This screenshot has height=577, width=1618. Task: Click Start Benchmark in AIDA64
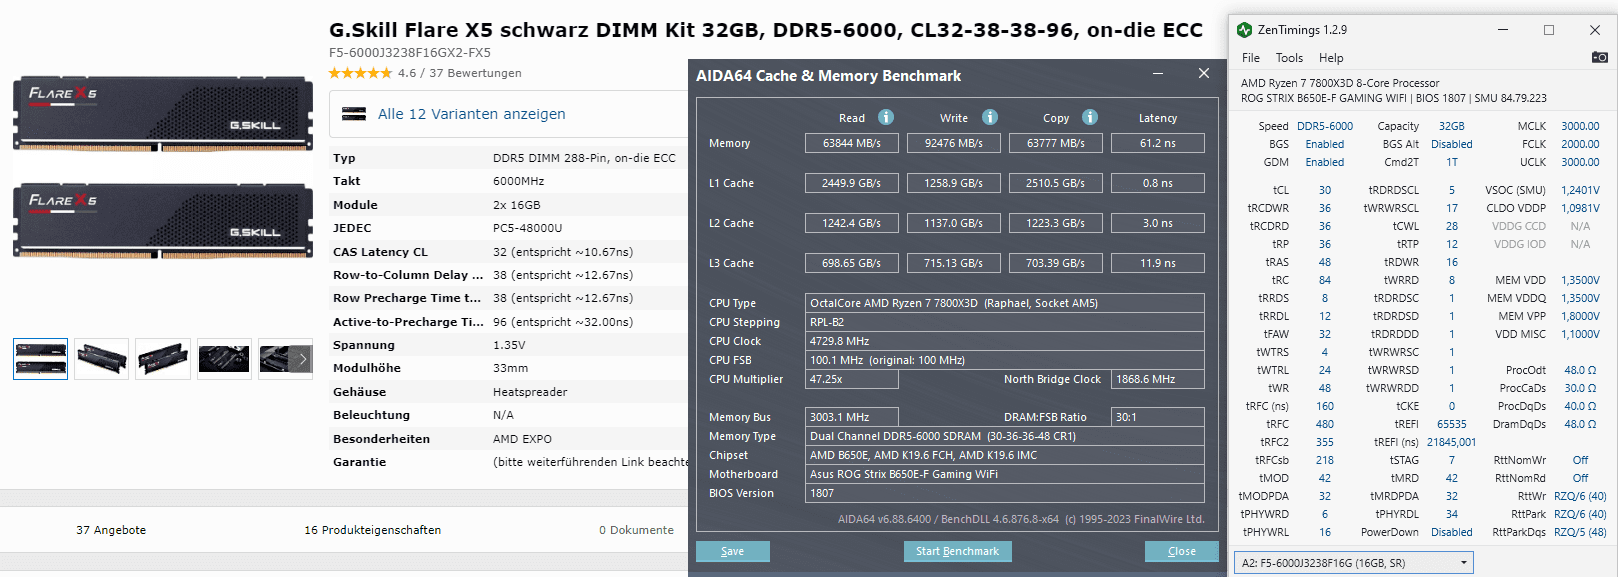tap(958, 551)
